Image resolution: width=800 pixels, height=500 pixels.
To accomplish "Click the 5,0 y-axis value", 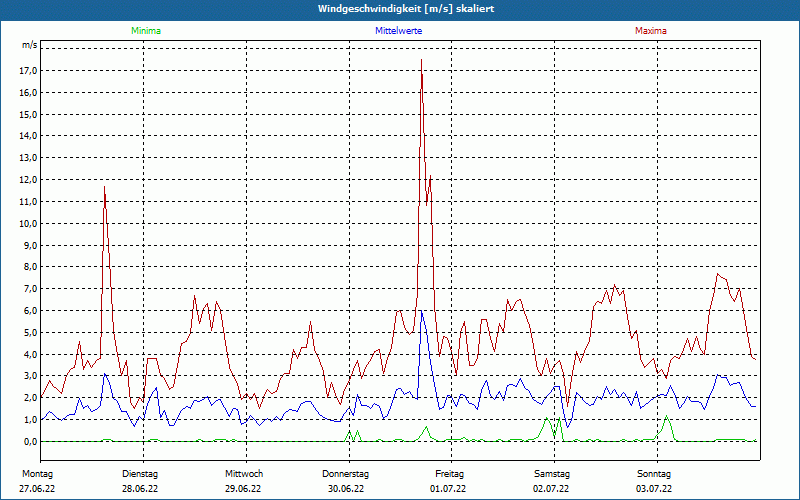I will tap(31, 333).
